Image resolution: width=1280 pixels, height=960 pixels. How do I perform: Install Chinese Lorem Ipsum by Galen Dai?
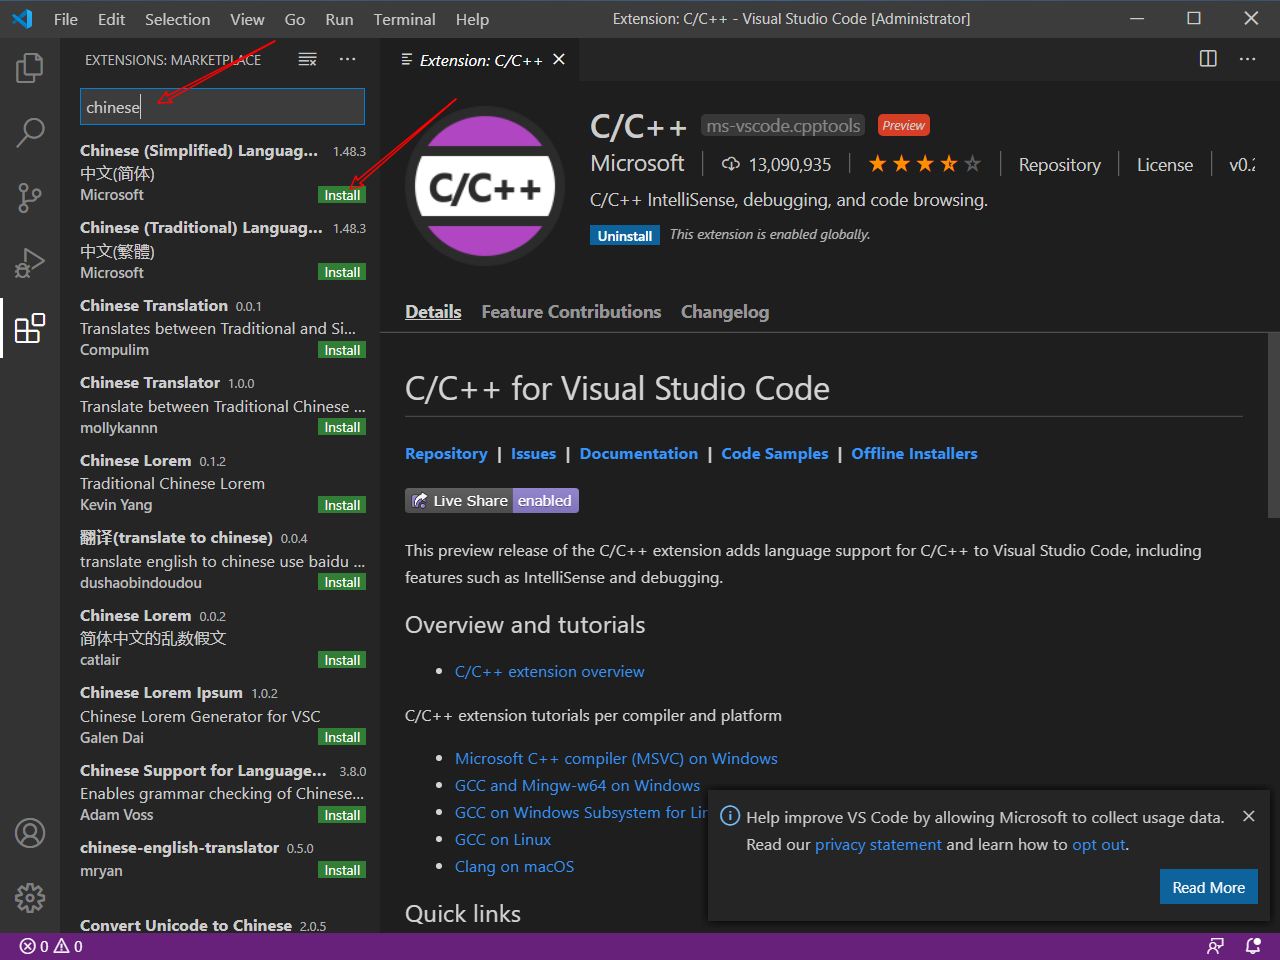(x=342, y=737)
